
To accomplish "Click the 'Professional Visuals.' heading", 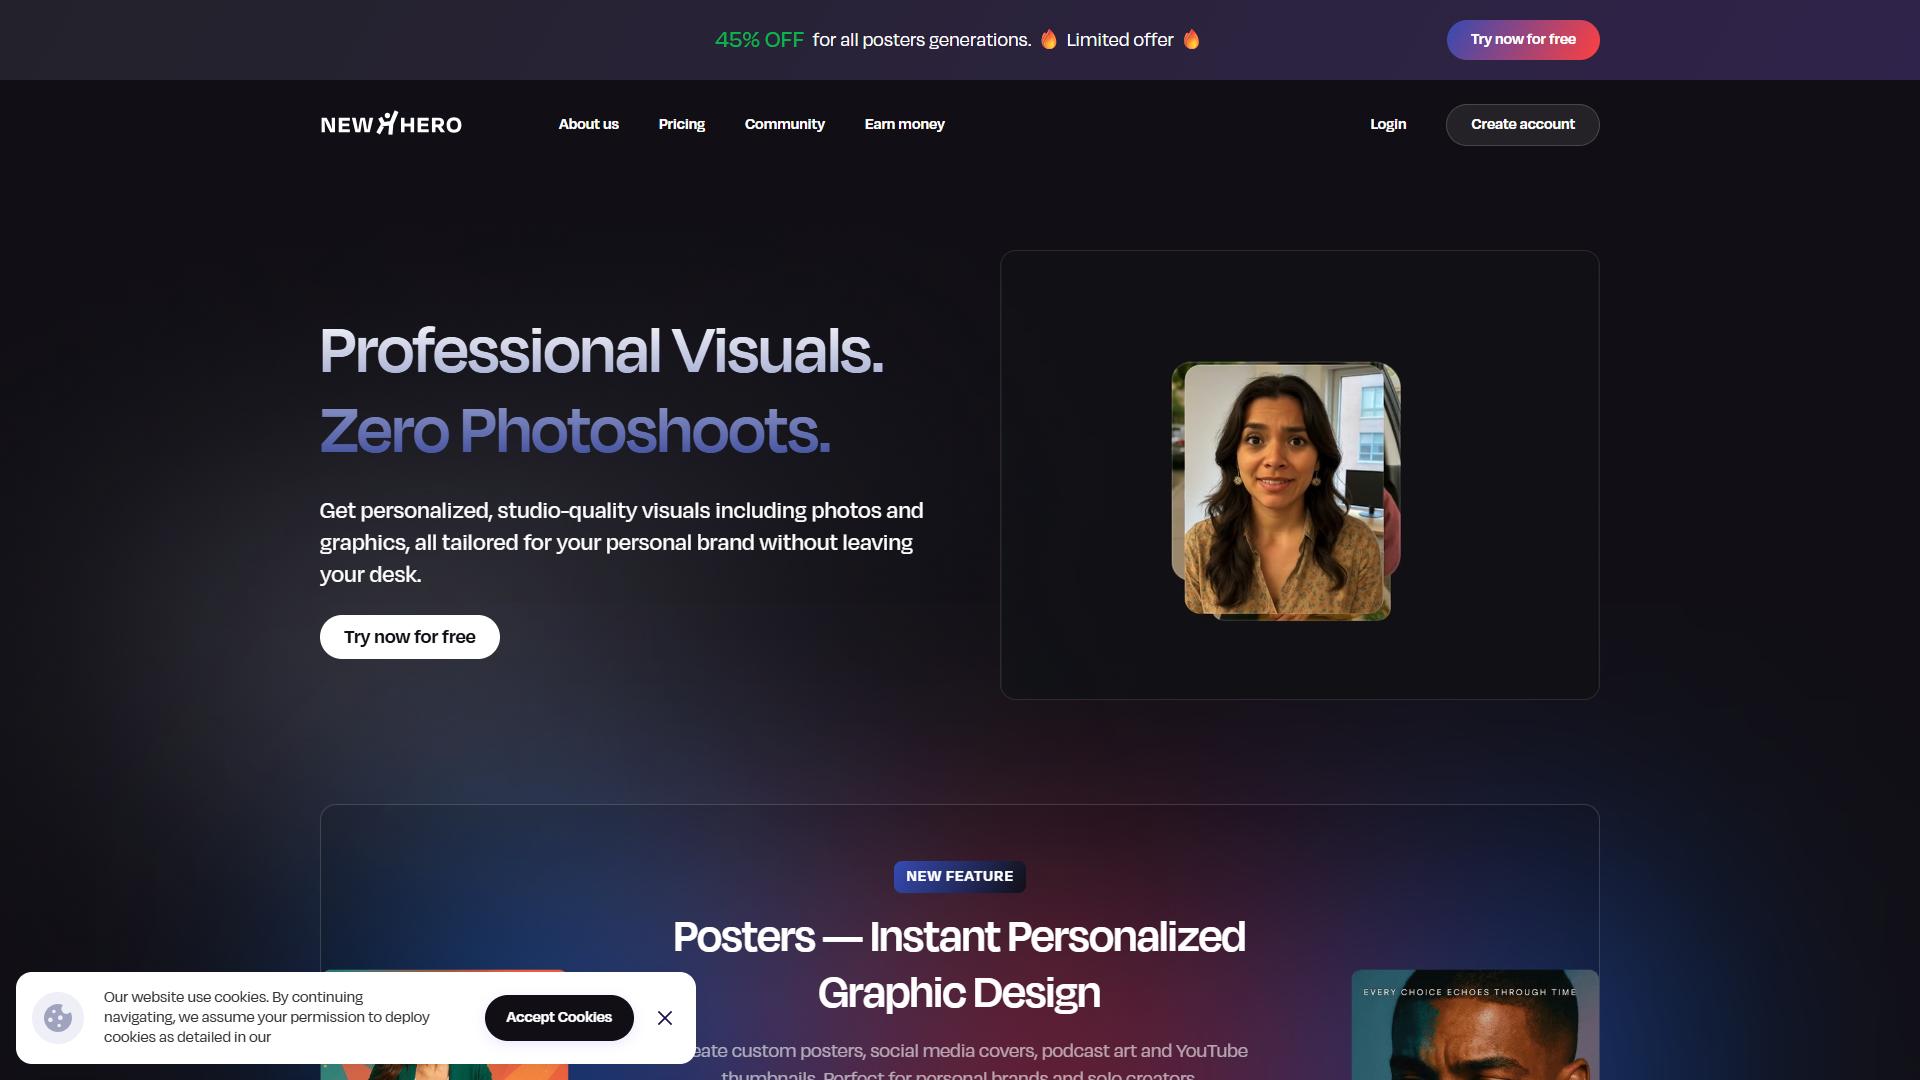I will click(602, 351).
